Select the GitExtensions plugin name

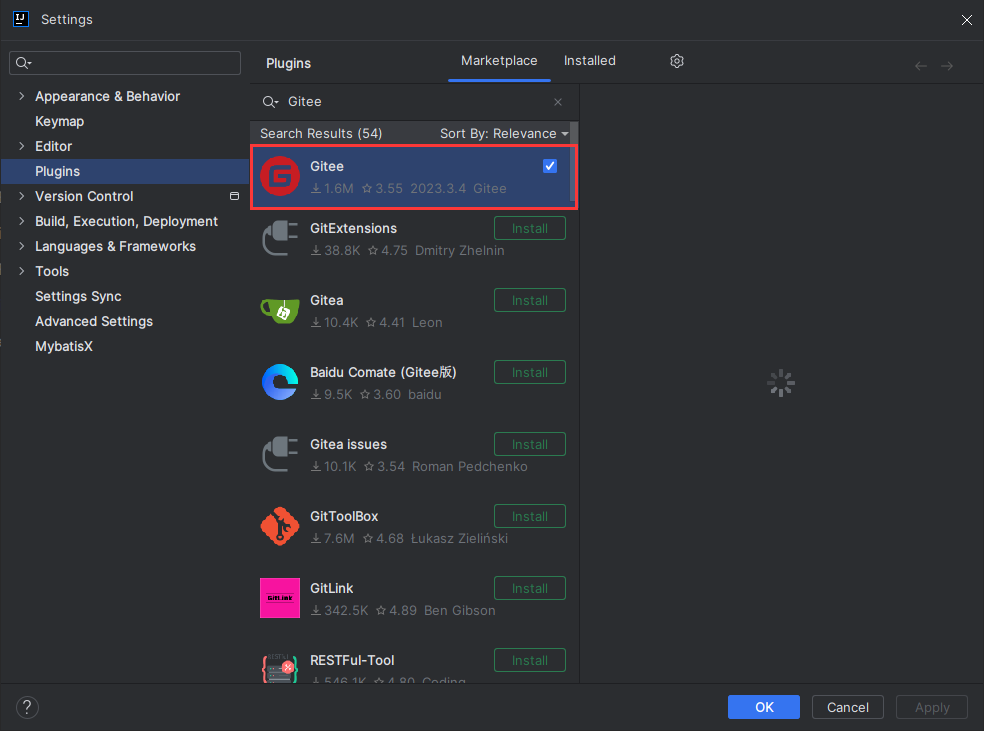pyautogui.click(x=353, y=228)
